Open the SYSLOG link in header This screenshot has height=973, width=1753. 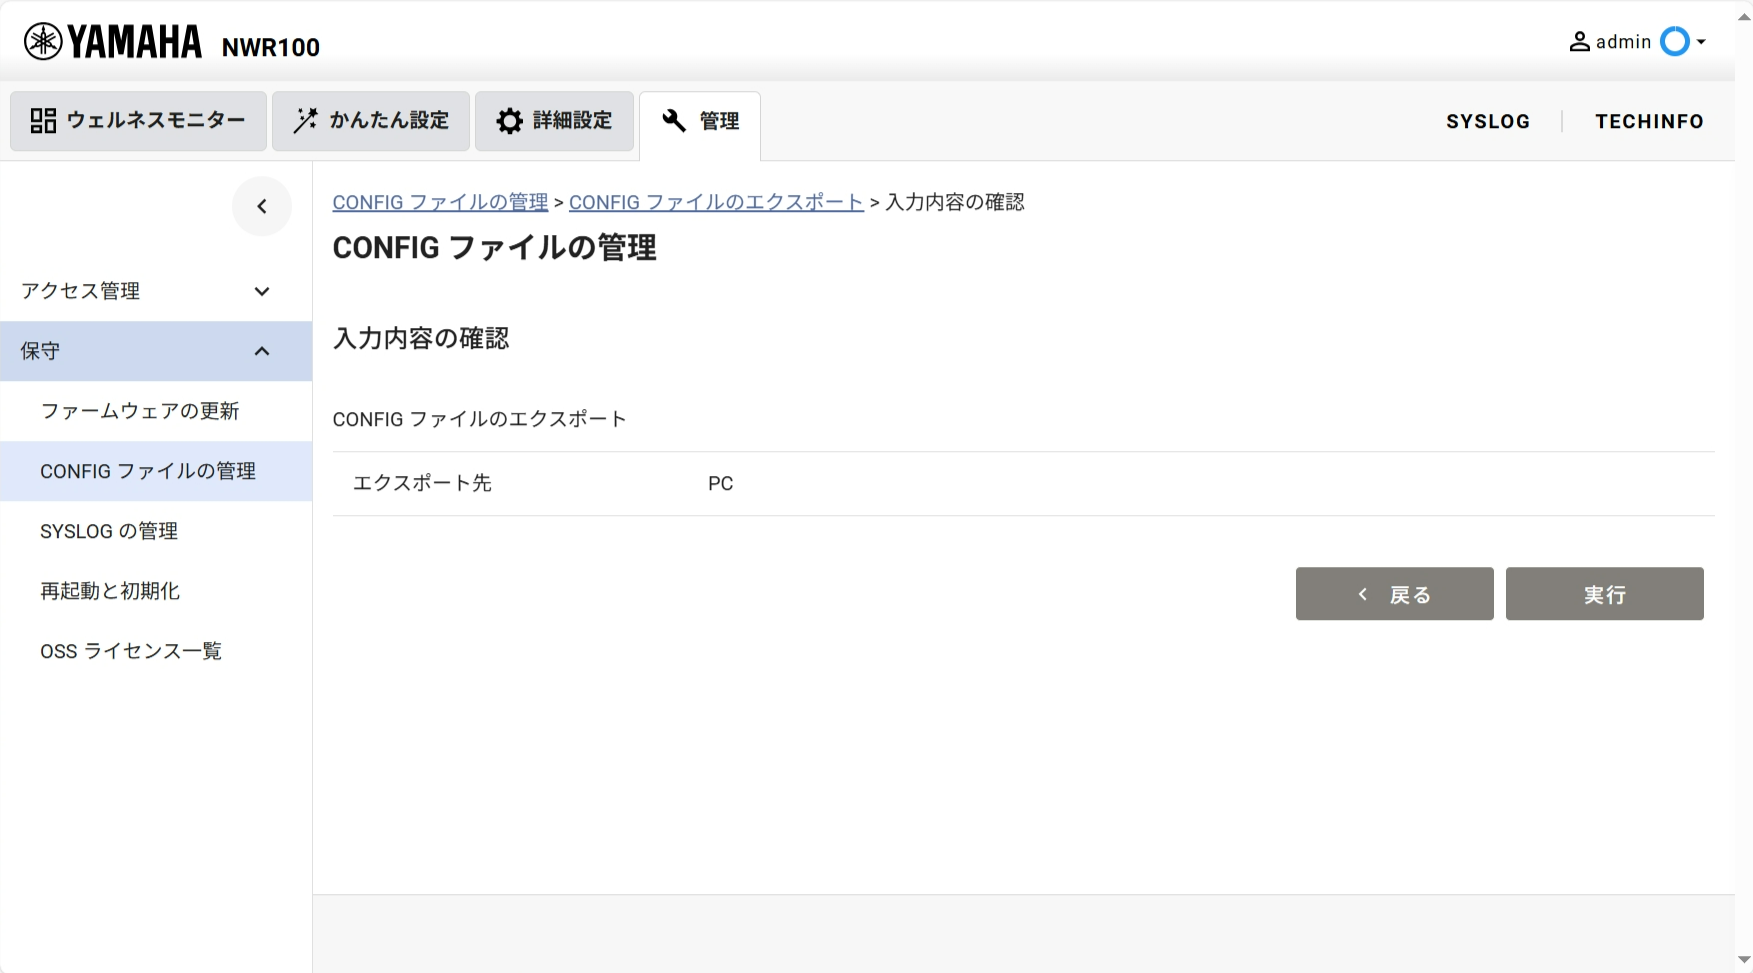tap(1487, 121)
